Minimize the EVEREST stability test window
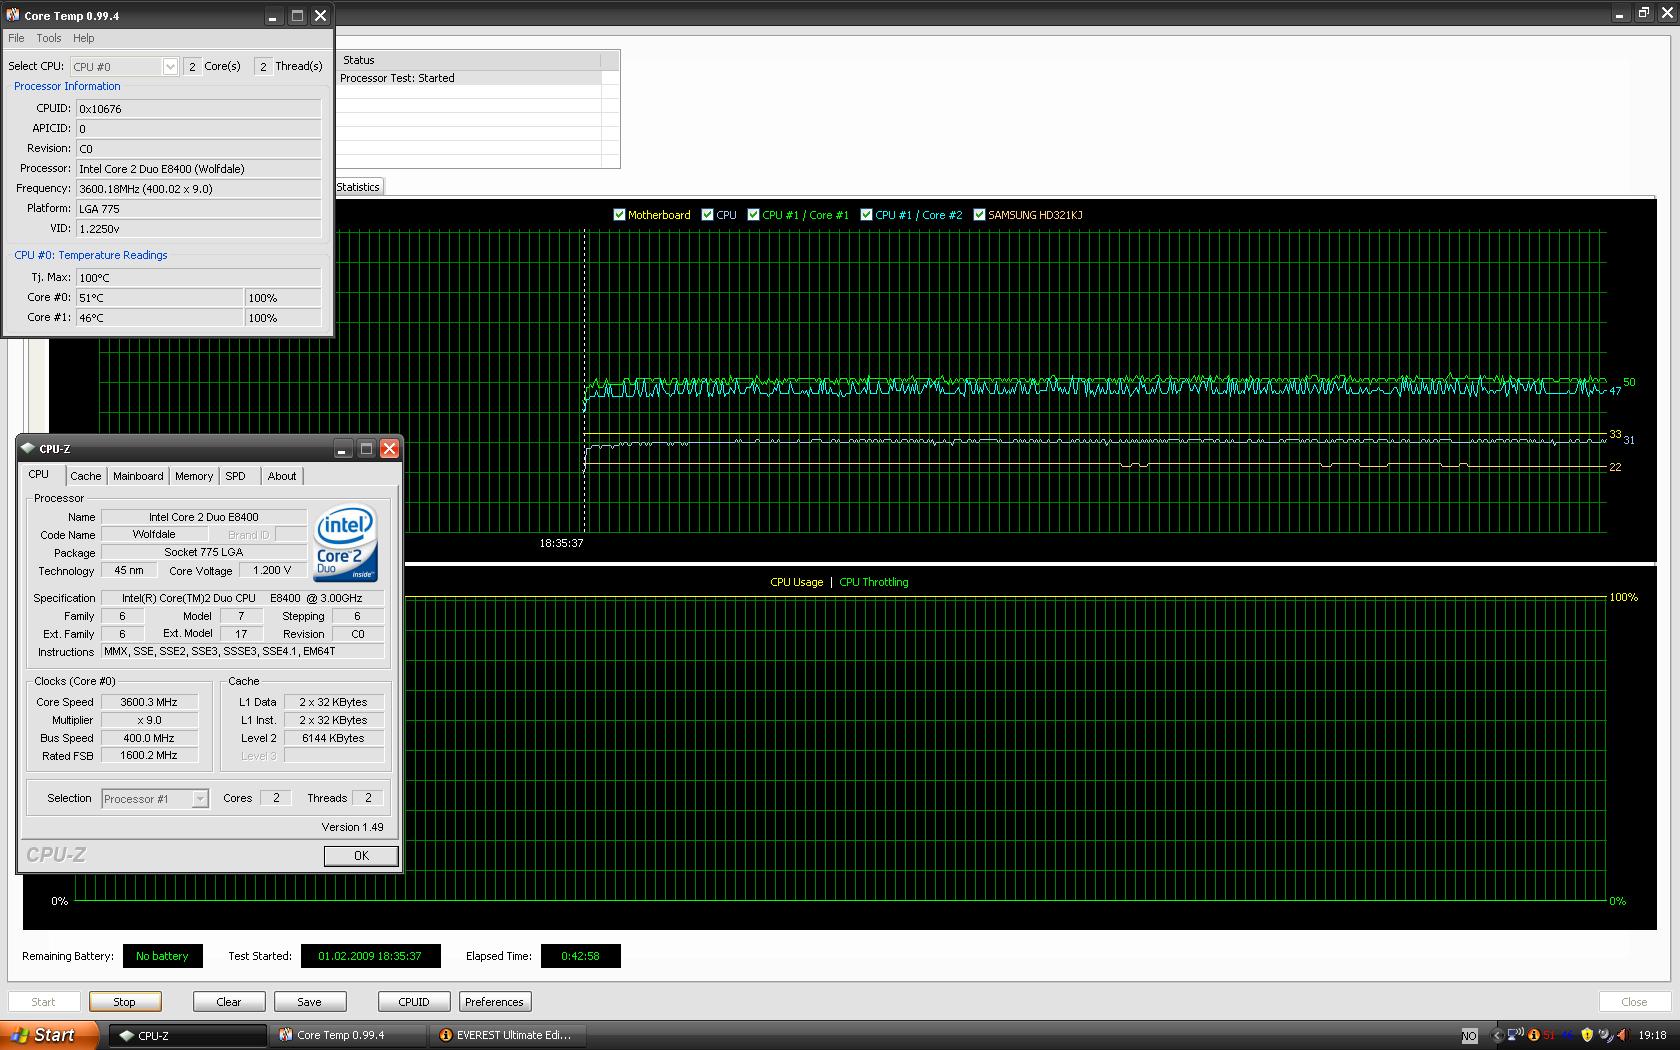 [x=1619, y=14]
